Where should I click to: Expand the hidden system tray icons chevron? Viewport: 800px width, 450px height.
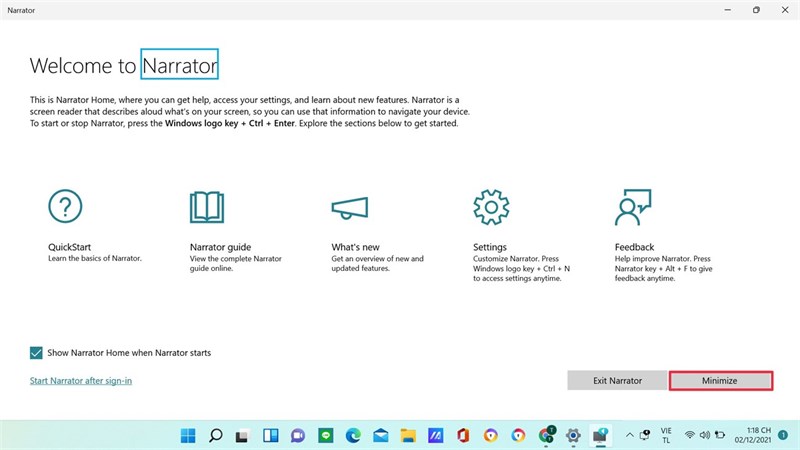point(630,435)
